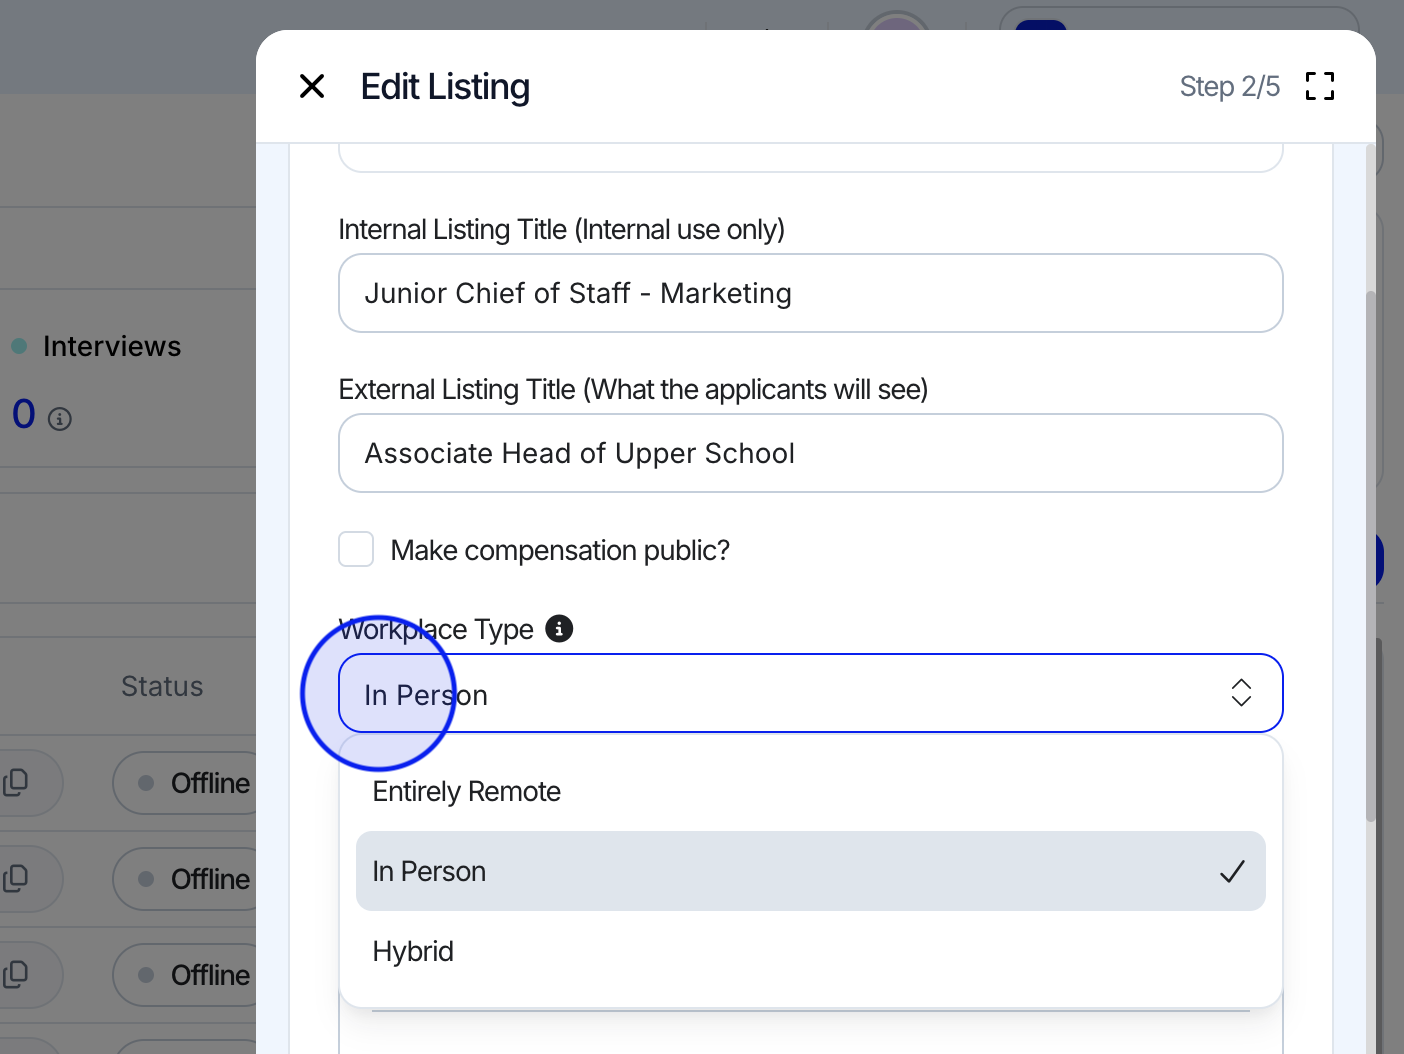Image resolution: width=1404 pixels, height=1054 pixels.
Task: Click the checkmark on the In Person option
Action: (x=1232, y=872)
